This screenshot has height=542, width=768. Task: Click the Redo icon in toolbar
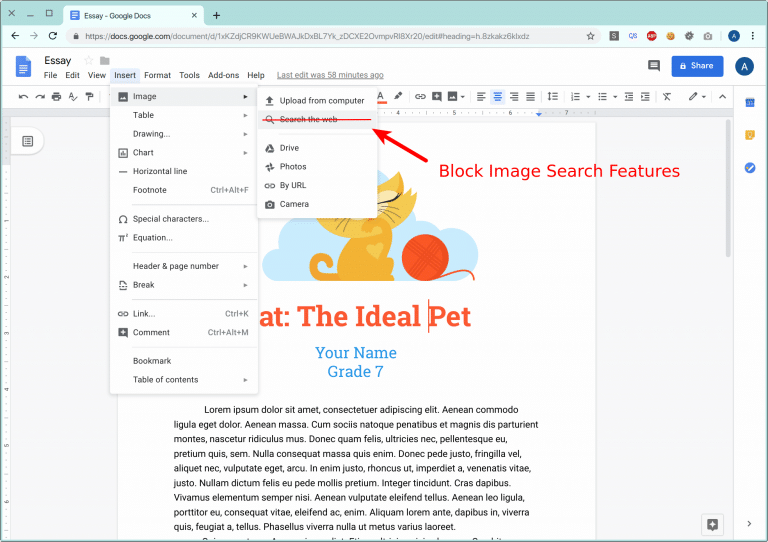point(40,96)
